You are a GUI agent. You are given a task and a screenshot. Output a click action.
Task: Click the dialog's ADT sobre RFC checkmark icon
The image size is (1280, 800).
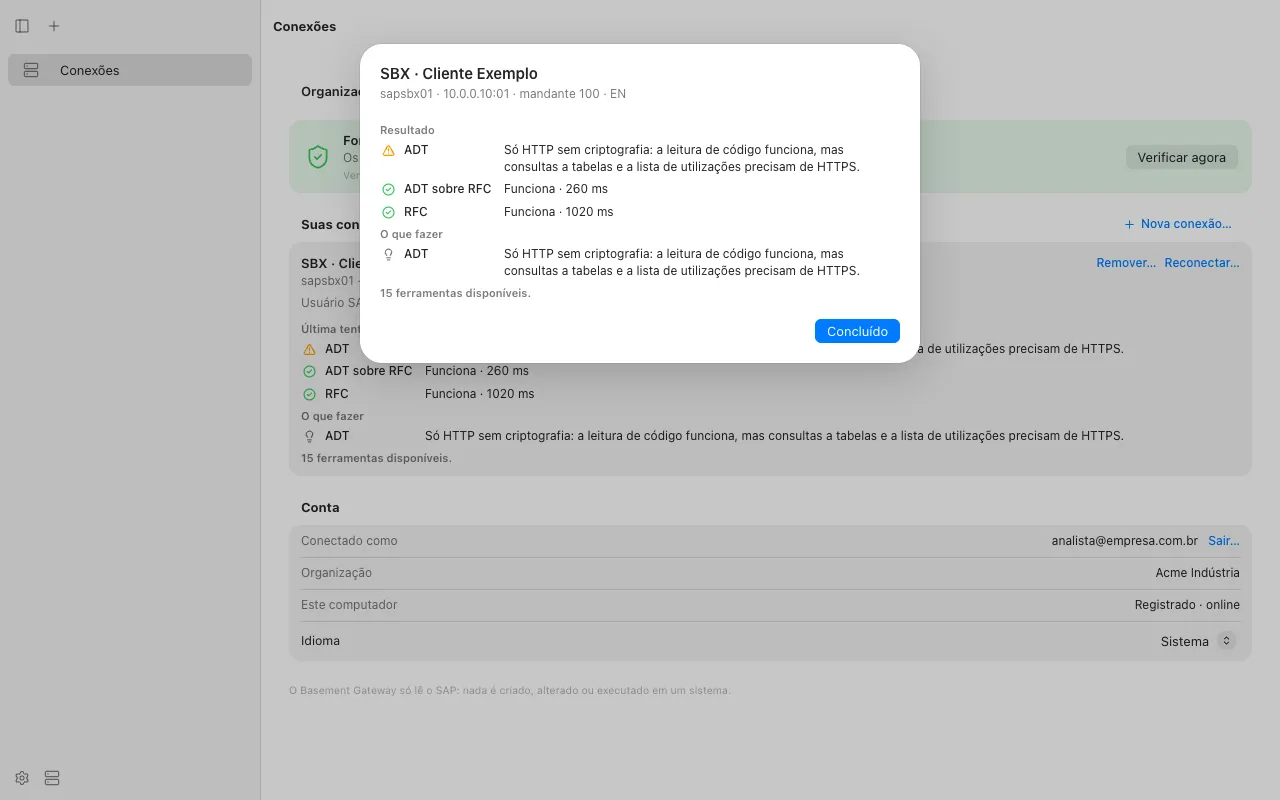coord(389,189)
